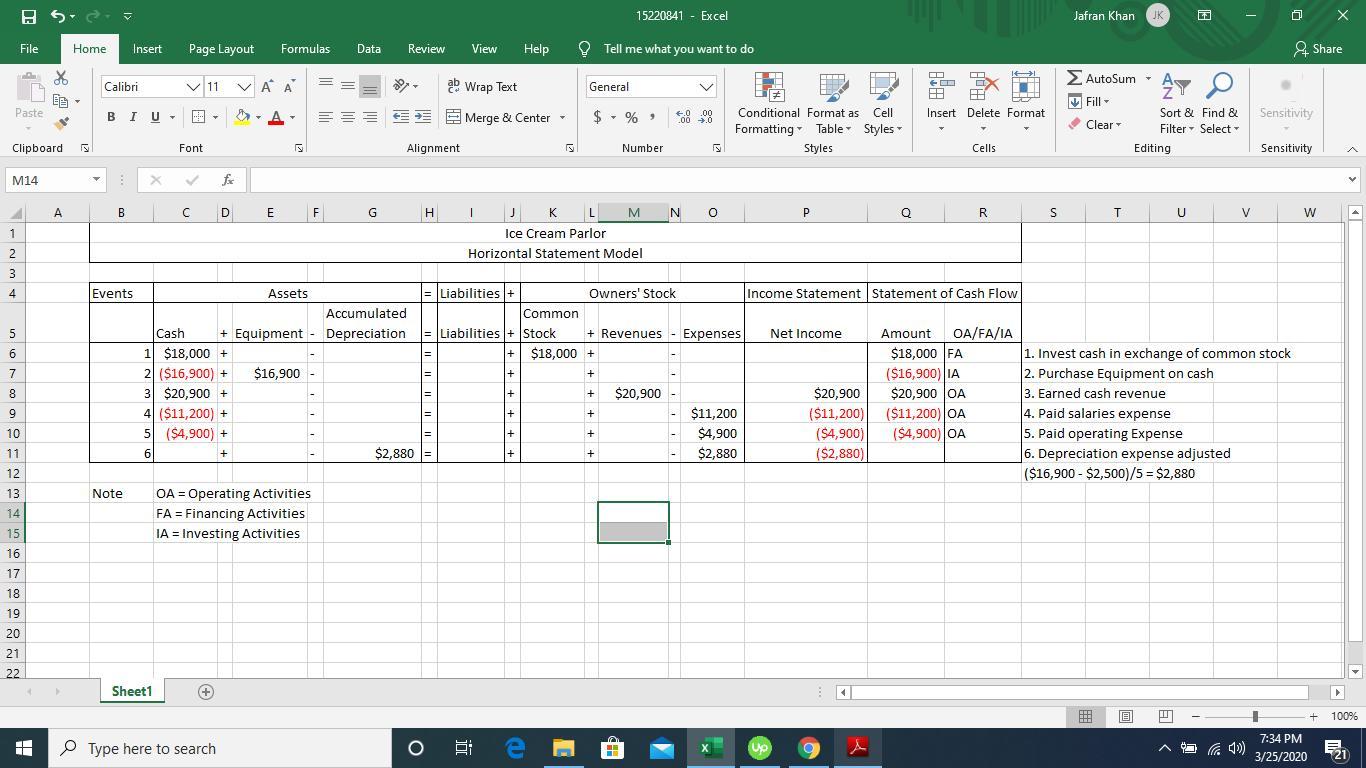The height and width of the screenshot is (768, 1366).
Task: Toggle Bold formatting
Action: point(111,118)
